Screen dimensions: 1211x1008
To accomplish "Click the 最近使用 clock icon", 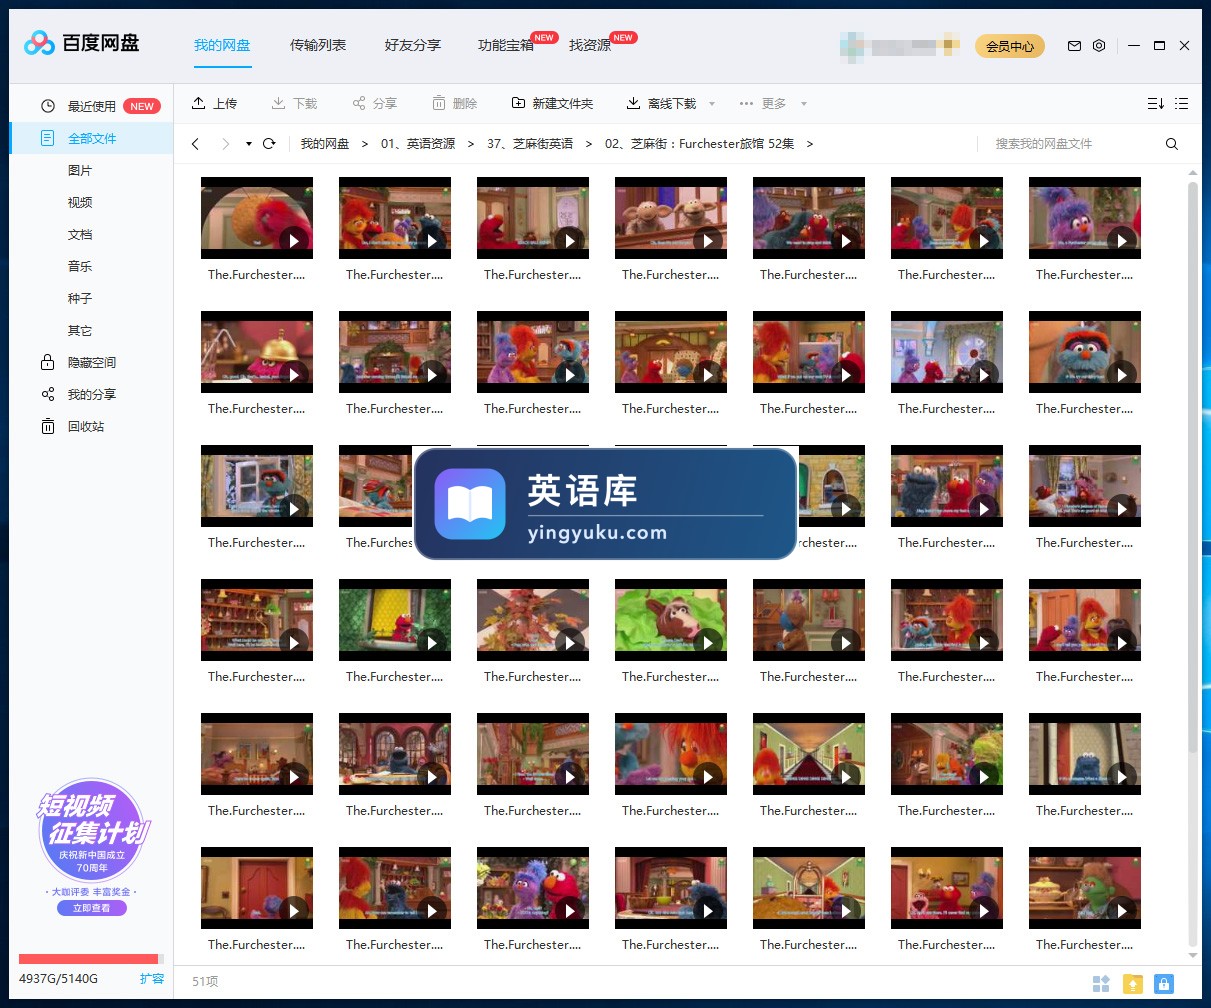I will coord(47,106).
